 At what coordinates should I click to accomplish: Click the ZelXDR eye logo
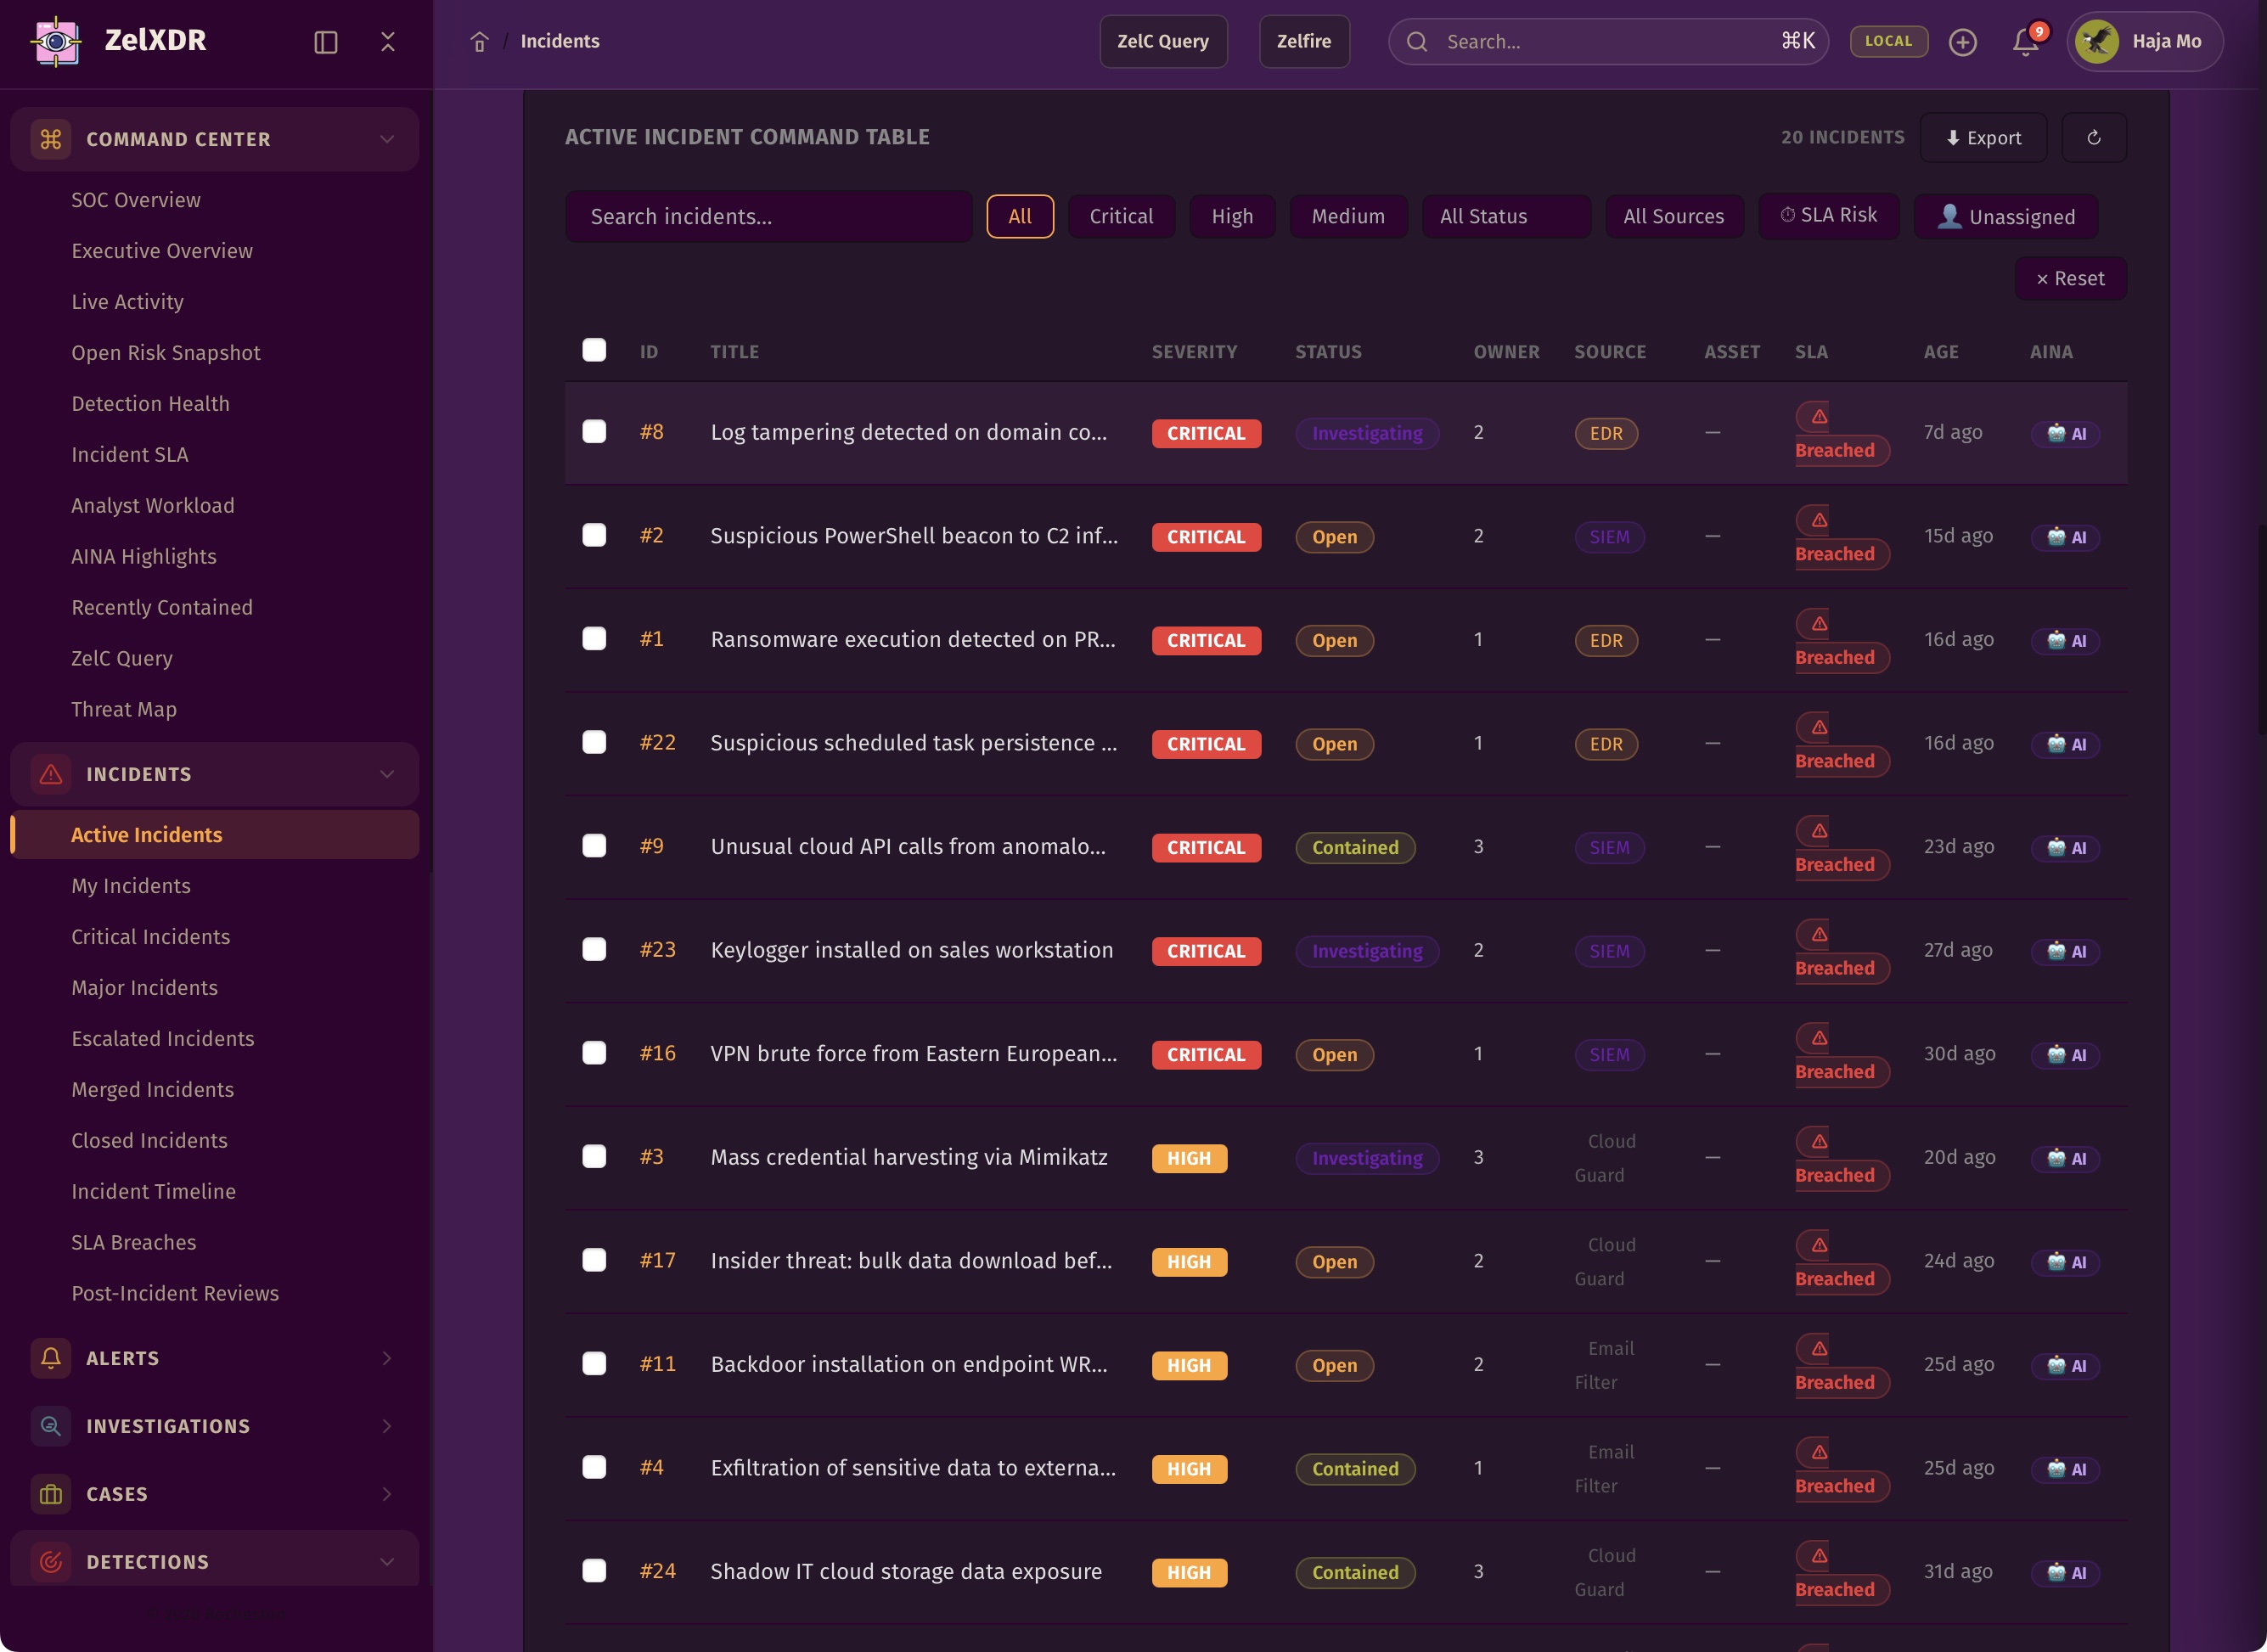coord(57,41)
